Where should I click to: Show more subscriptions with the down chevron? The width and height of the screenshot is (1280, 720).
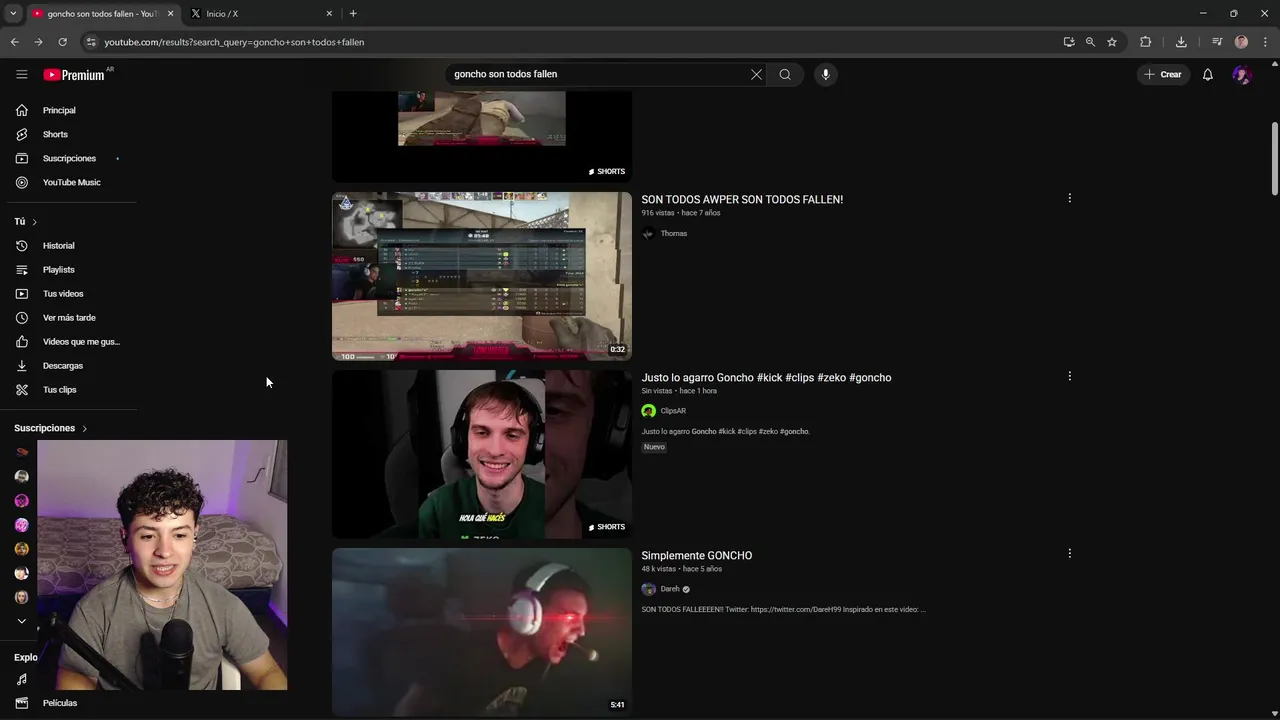[22, 621]
